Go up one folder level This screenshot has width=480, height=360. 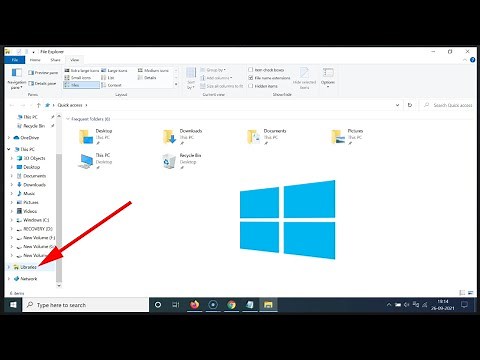coord(38,105)
